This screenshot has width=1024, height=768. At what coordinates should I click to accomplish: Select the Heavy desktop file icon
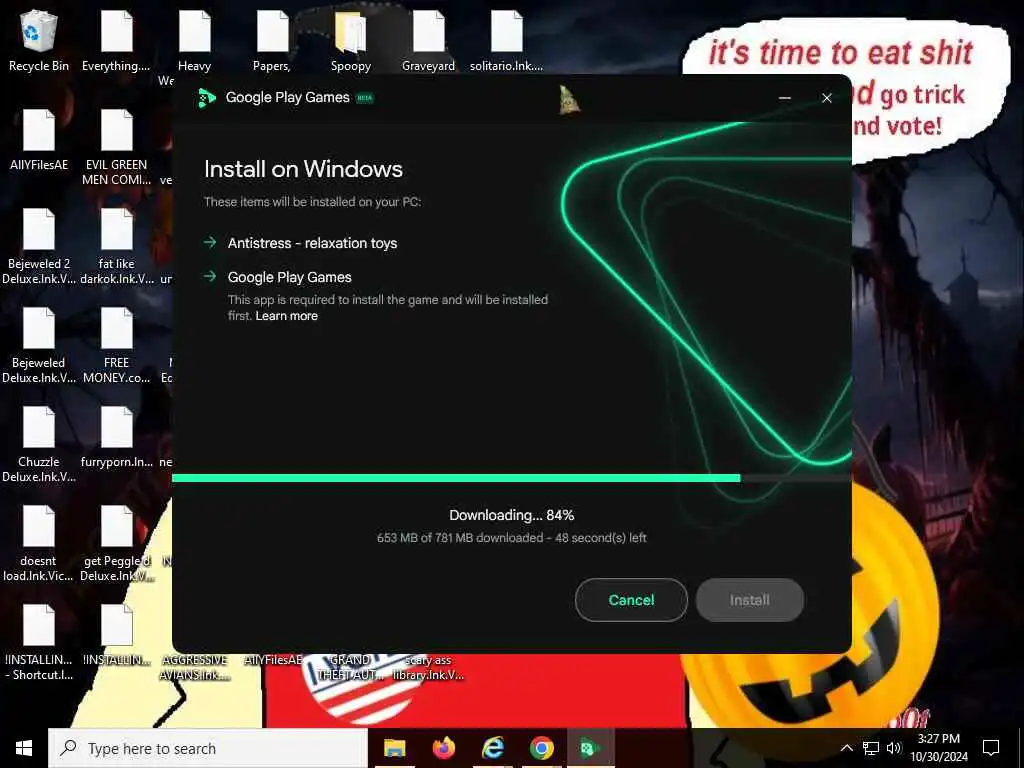(195, 40)
